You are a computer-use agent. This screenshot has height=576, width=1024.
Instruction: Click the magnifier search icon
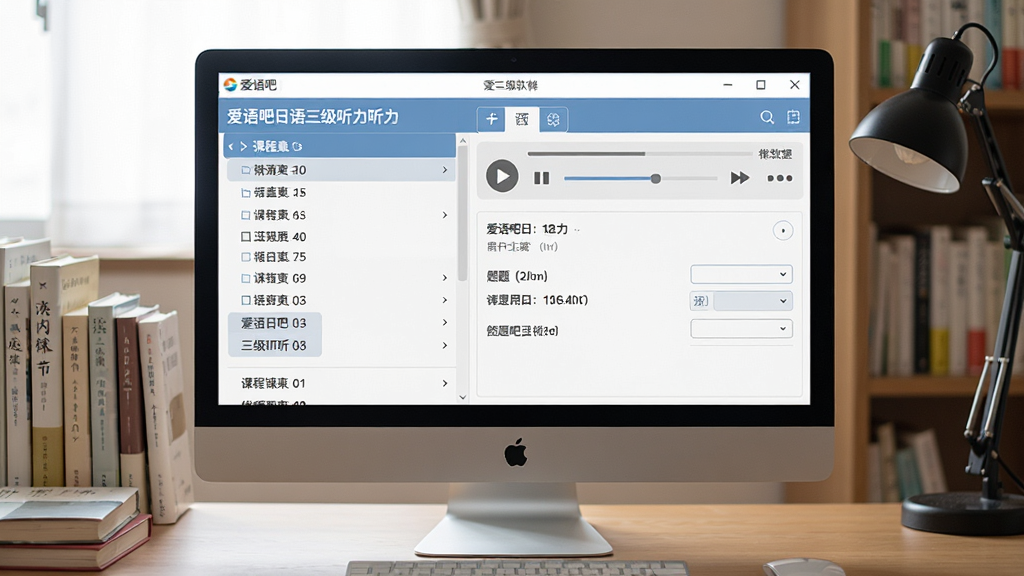point(767,117)
